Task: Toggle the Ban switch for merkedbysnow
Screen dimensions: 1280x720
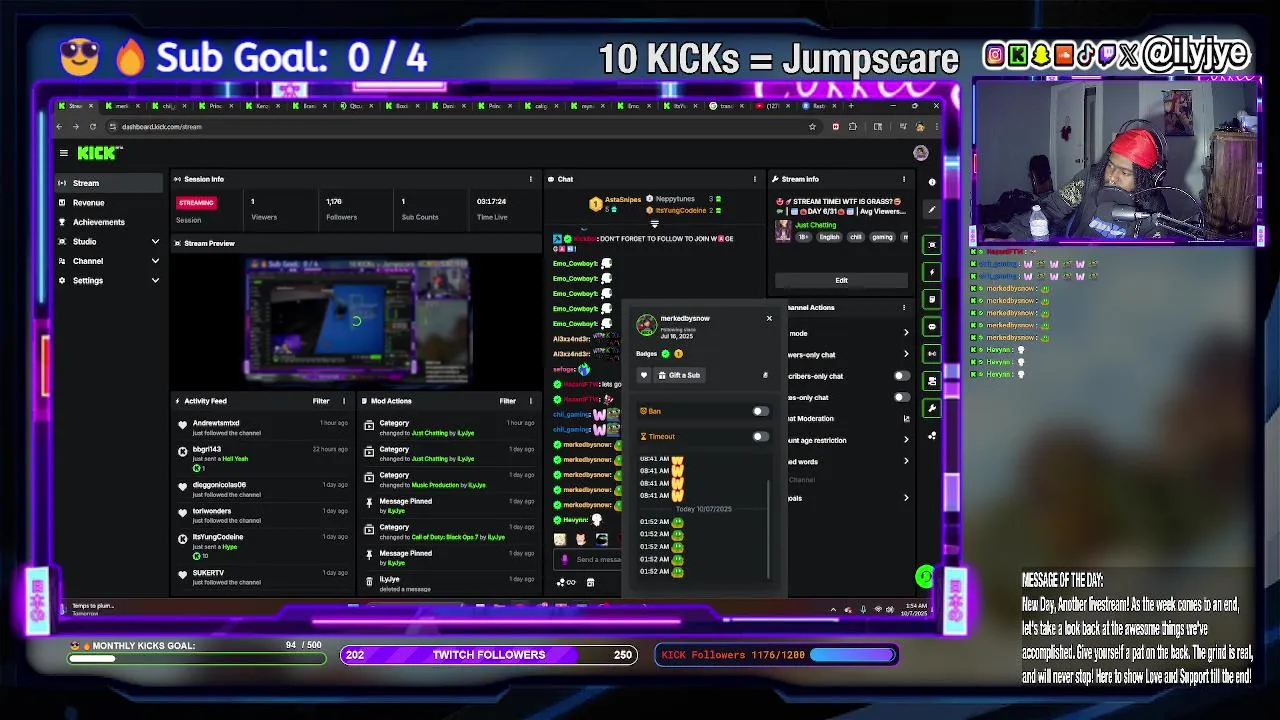Action: click(760, 411)
